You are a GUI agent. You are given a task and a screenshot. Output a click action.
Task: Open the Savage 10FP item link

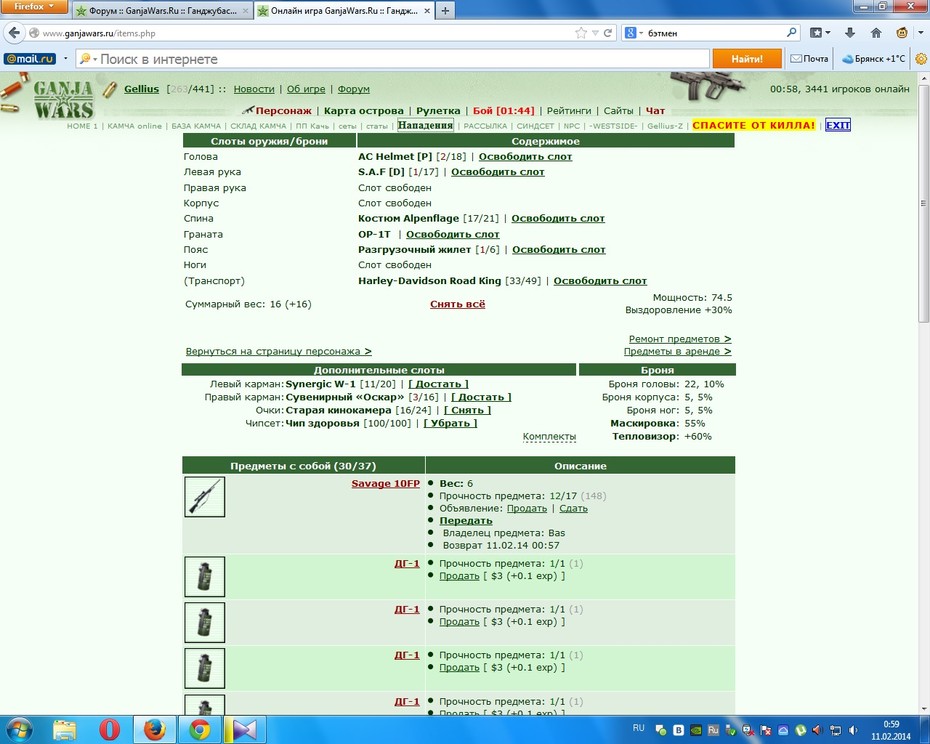pos(386,484)
